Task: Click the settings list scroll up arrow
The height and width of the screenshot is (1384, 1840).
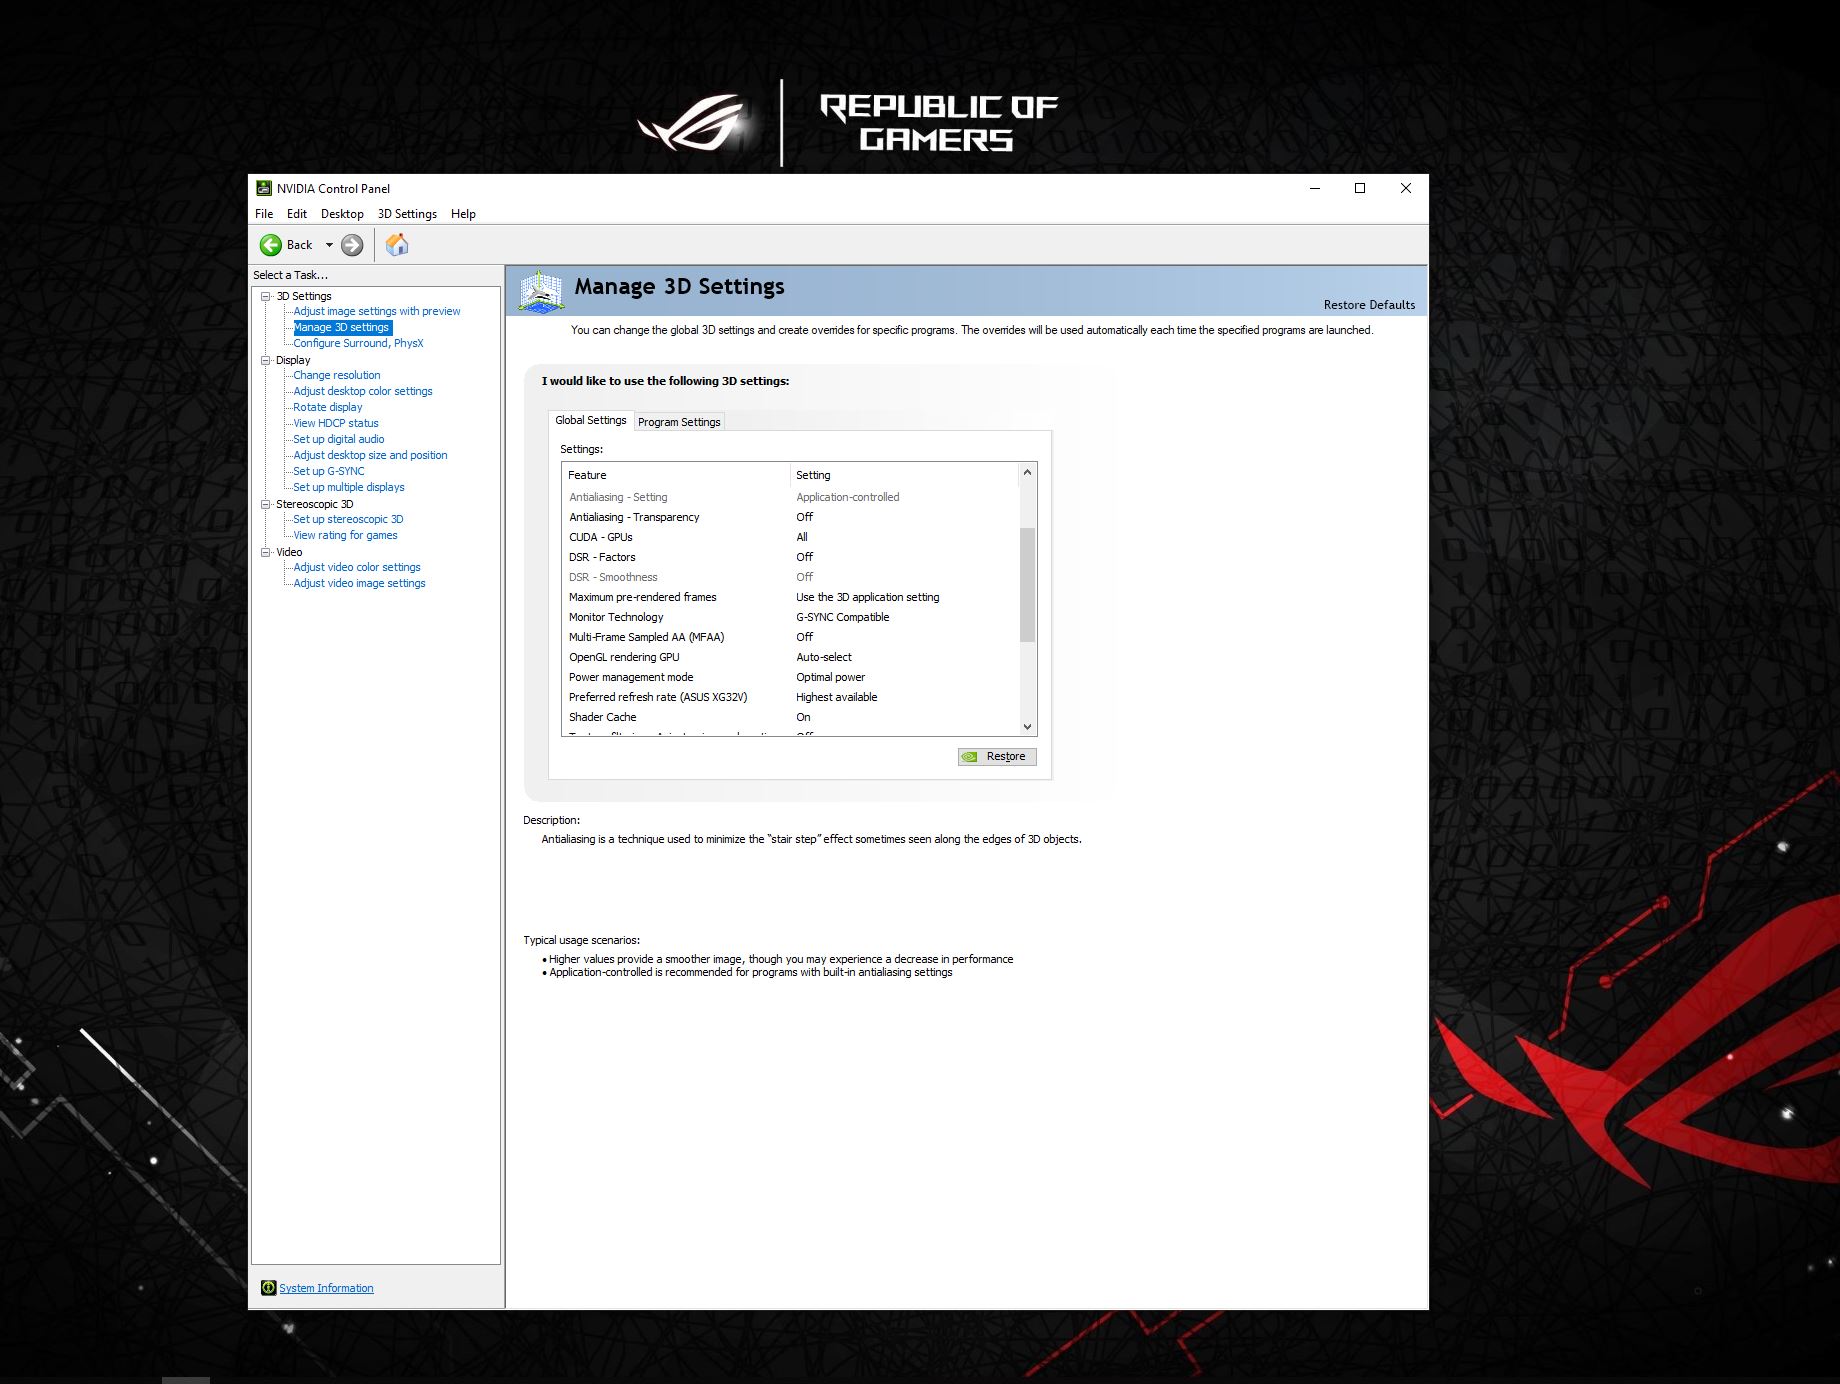Action: 1027,472
